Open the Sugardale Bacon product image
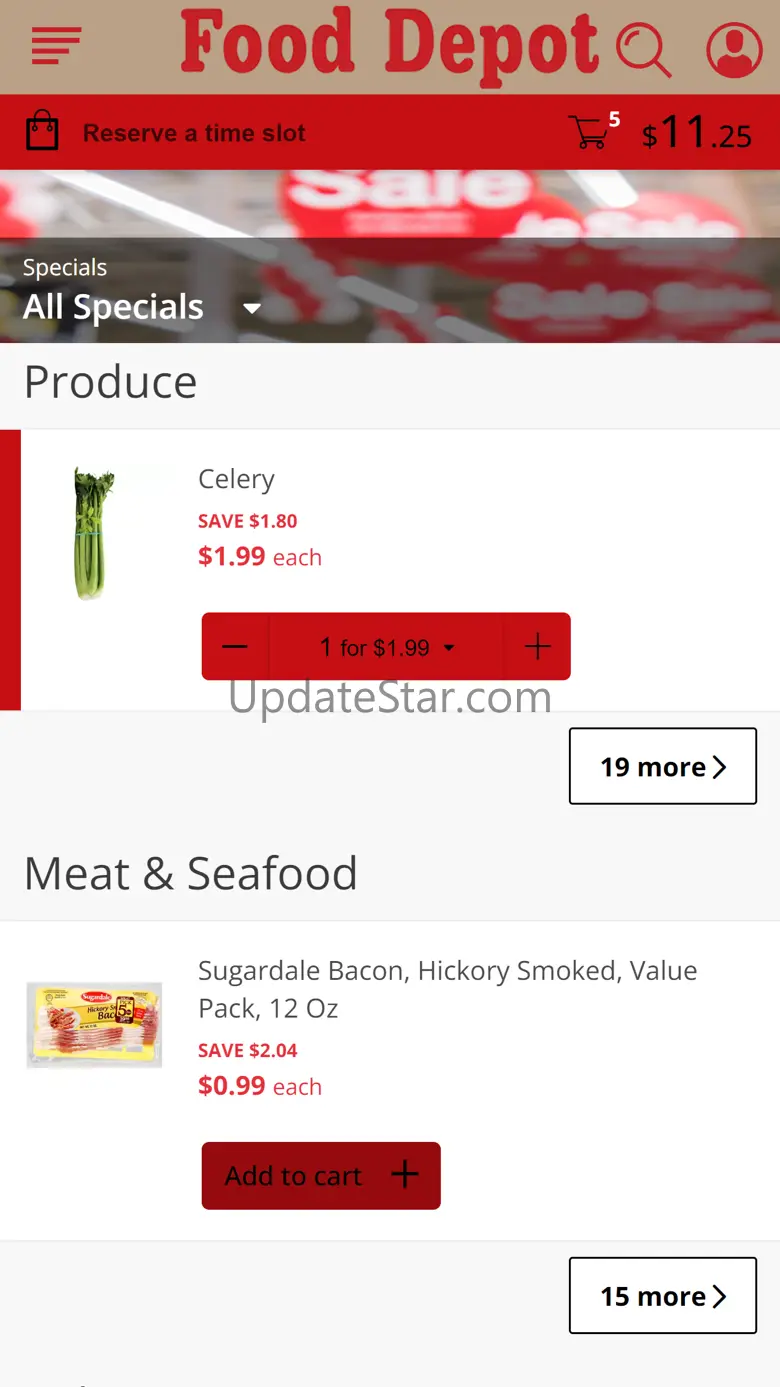The image size is (780, 1387). tap(94, 1024)
